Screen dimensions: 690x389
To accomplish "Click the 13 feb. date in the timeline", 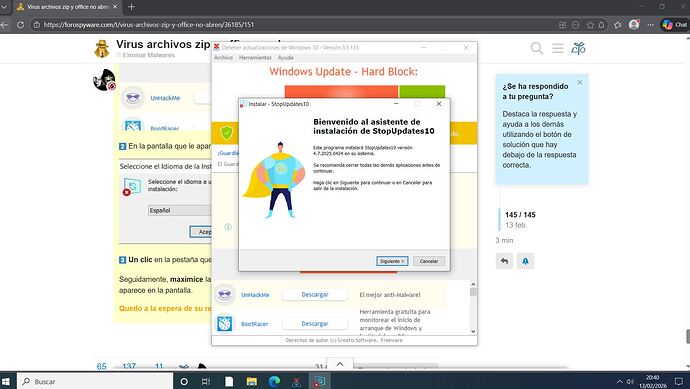I will coord(516,225).
